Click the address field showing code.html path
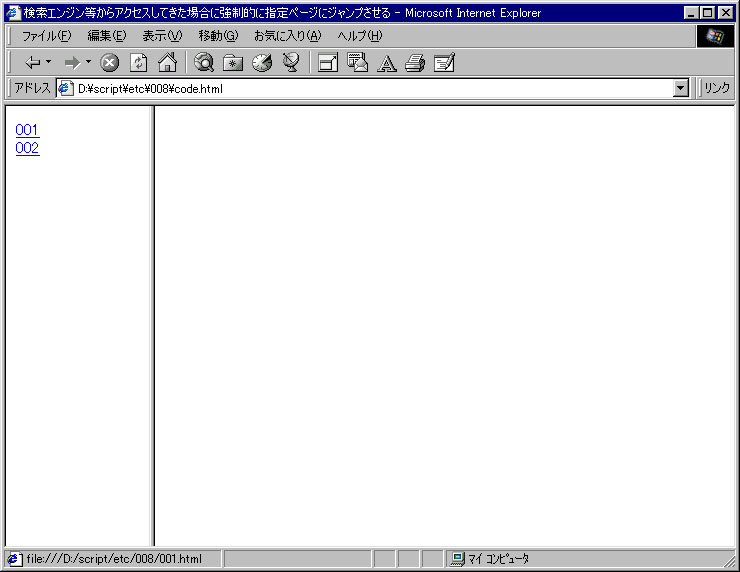 pyautogui.click(x=373, y=88)
